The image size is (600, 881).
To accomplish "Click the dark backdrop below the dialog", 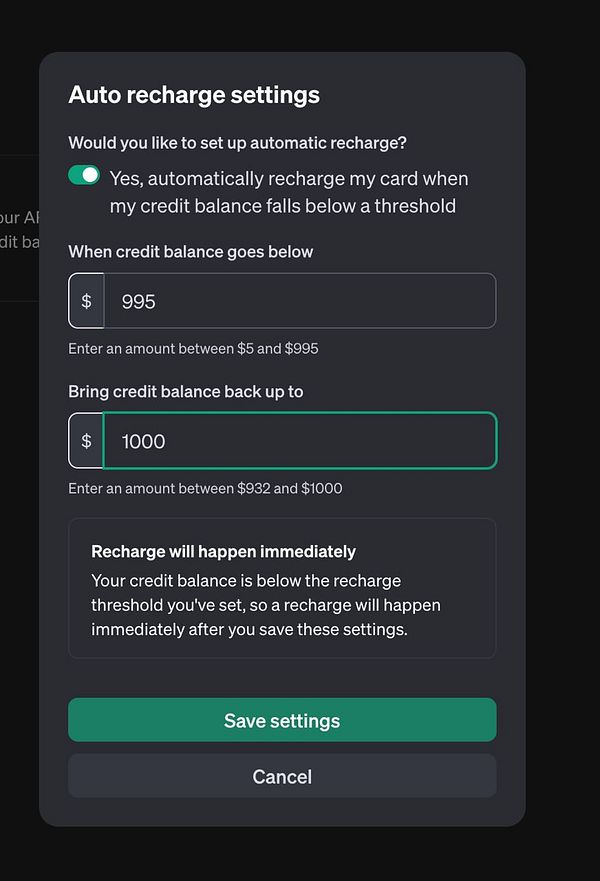I will click(x=300, y=855).
